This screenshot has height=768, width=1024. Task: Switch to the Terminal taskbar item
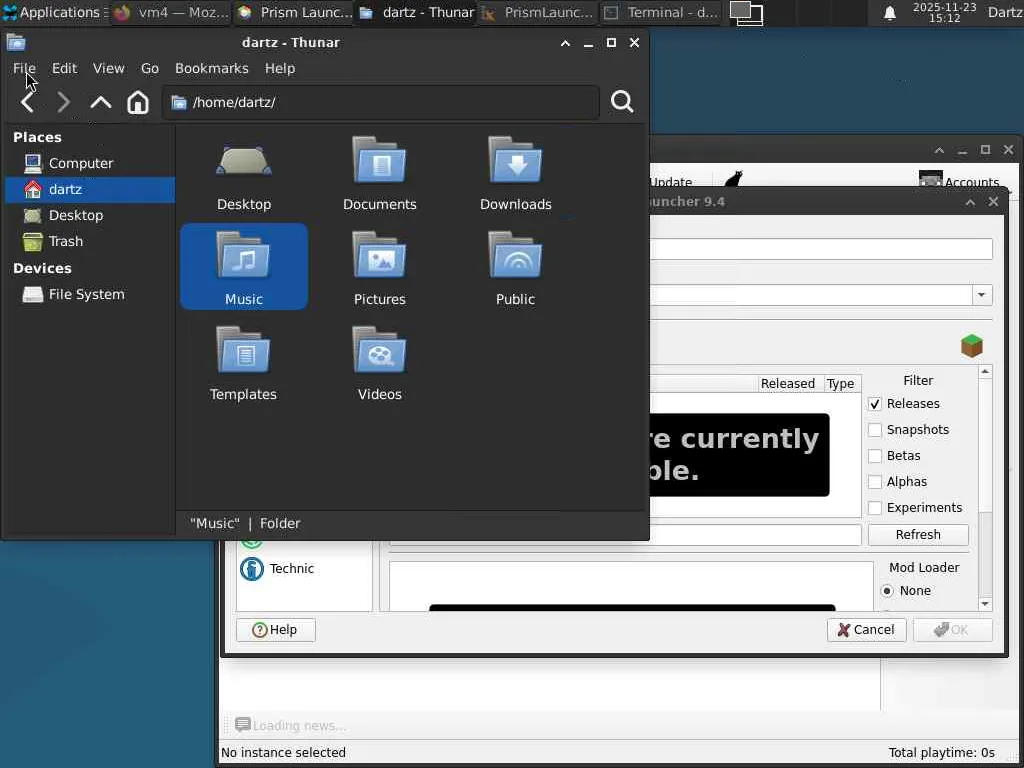pos(661,12)
